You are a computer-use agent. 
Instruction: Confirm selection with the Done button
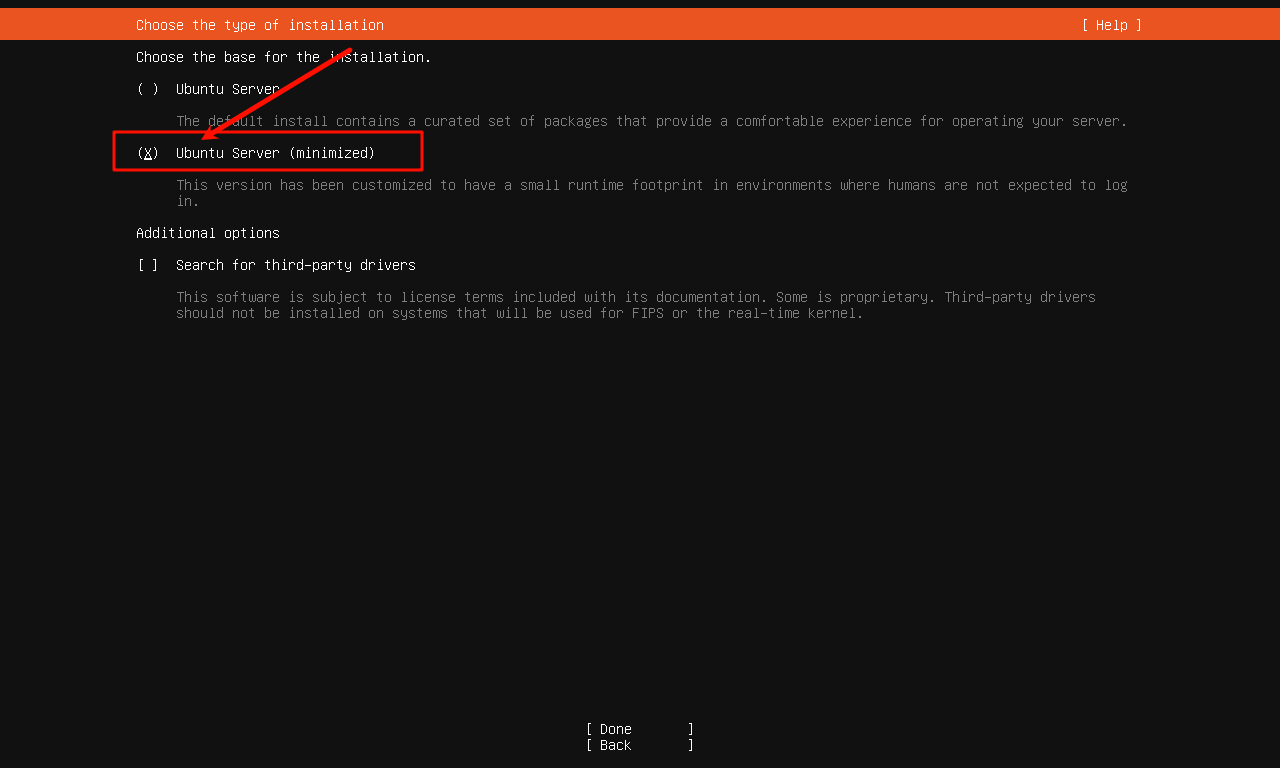(640, 729)
